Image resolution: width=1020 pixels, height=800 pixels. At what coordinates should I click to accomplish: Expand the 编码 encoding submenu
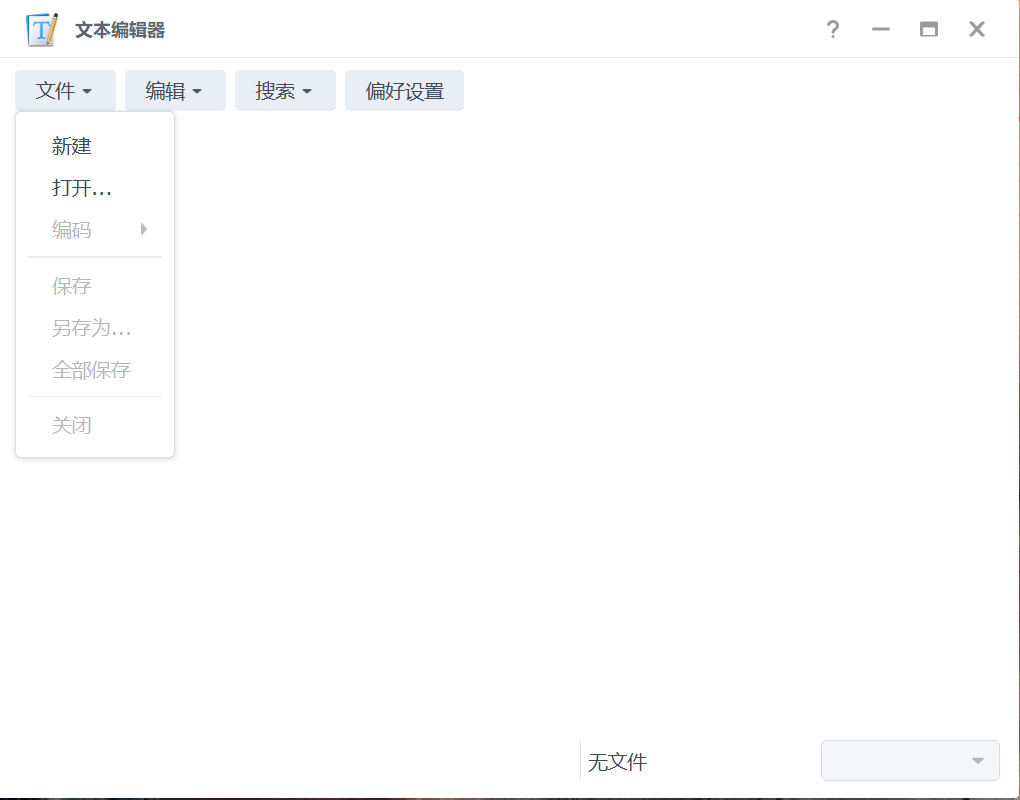point(71,229)
